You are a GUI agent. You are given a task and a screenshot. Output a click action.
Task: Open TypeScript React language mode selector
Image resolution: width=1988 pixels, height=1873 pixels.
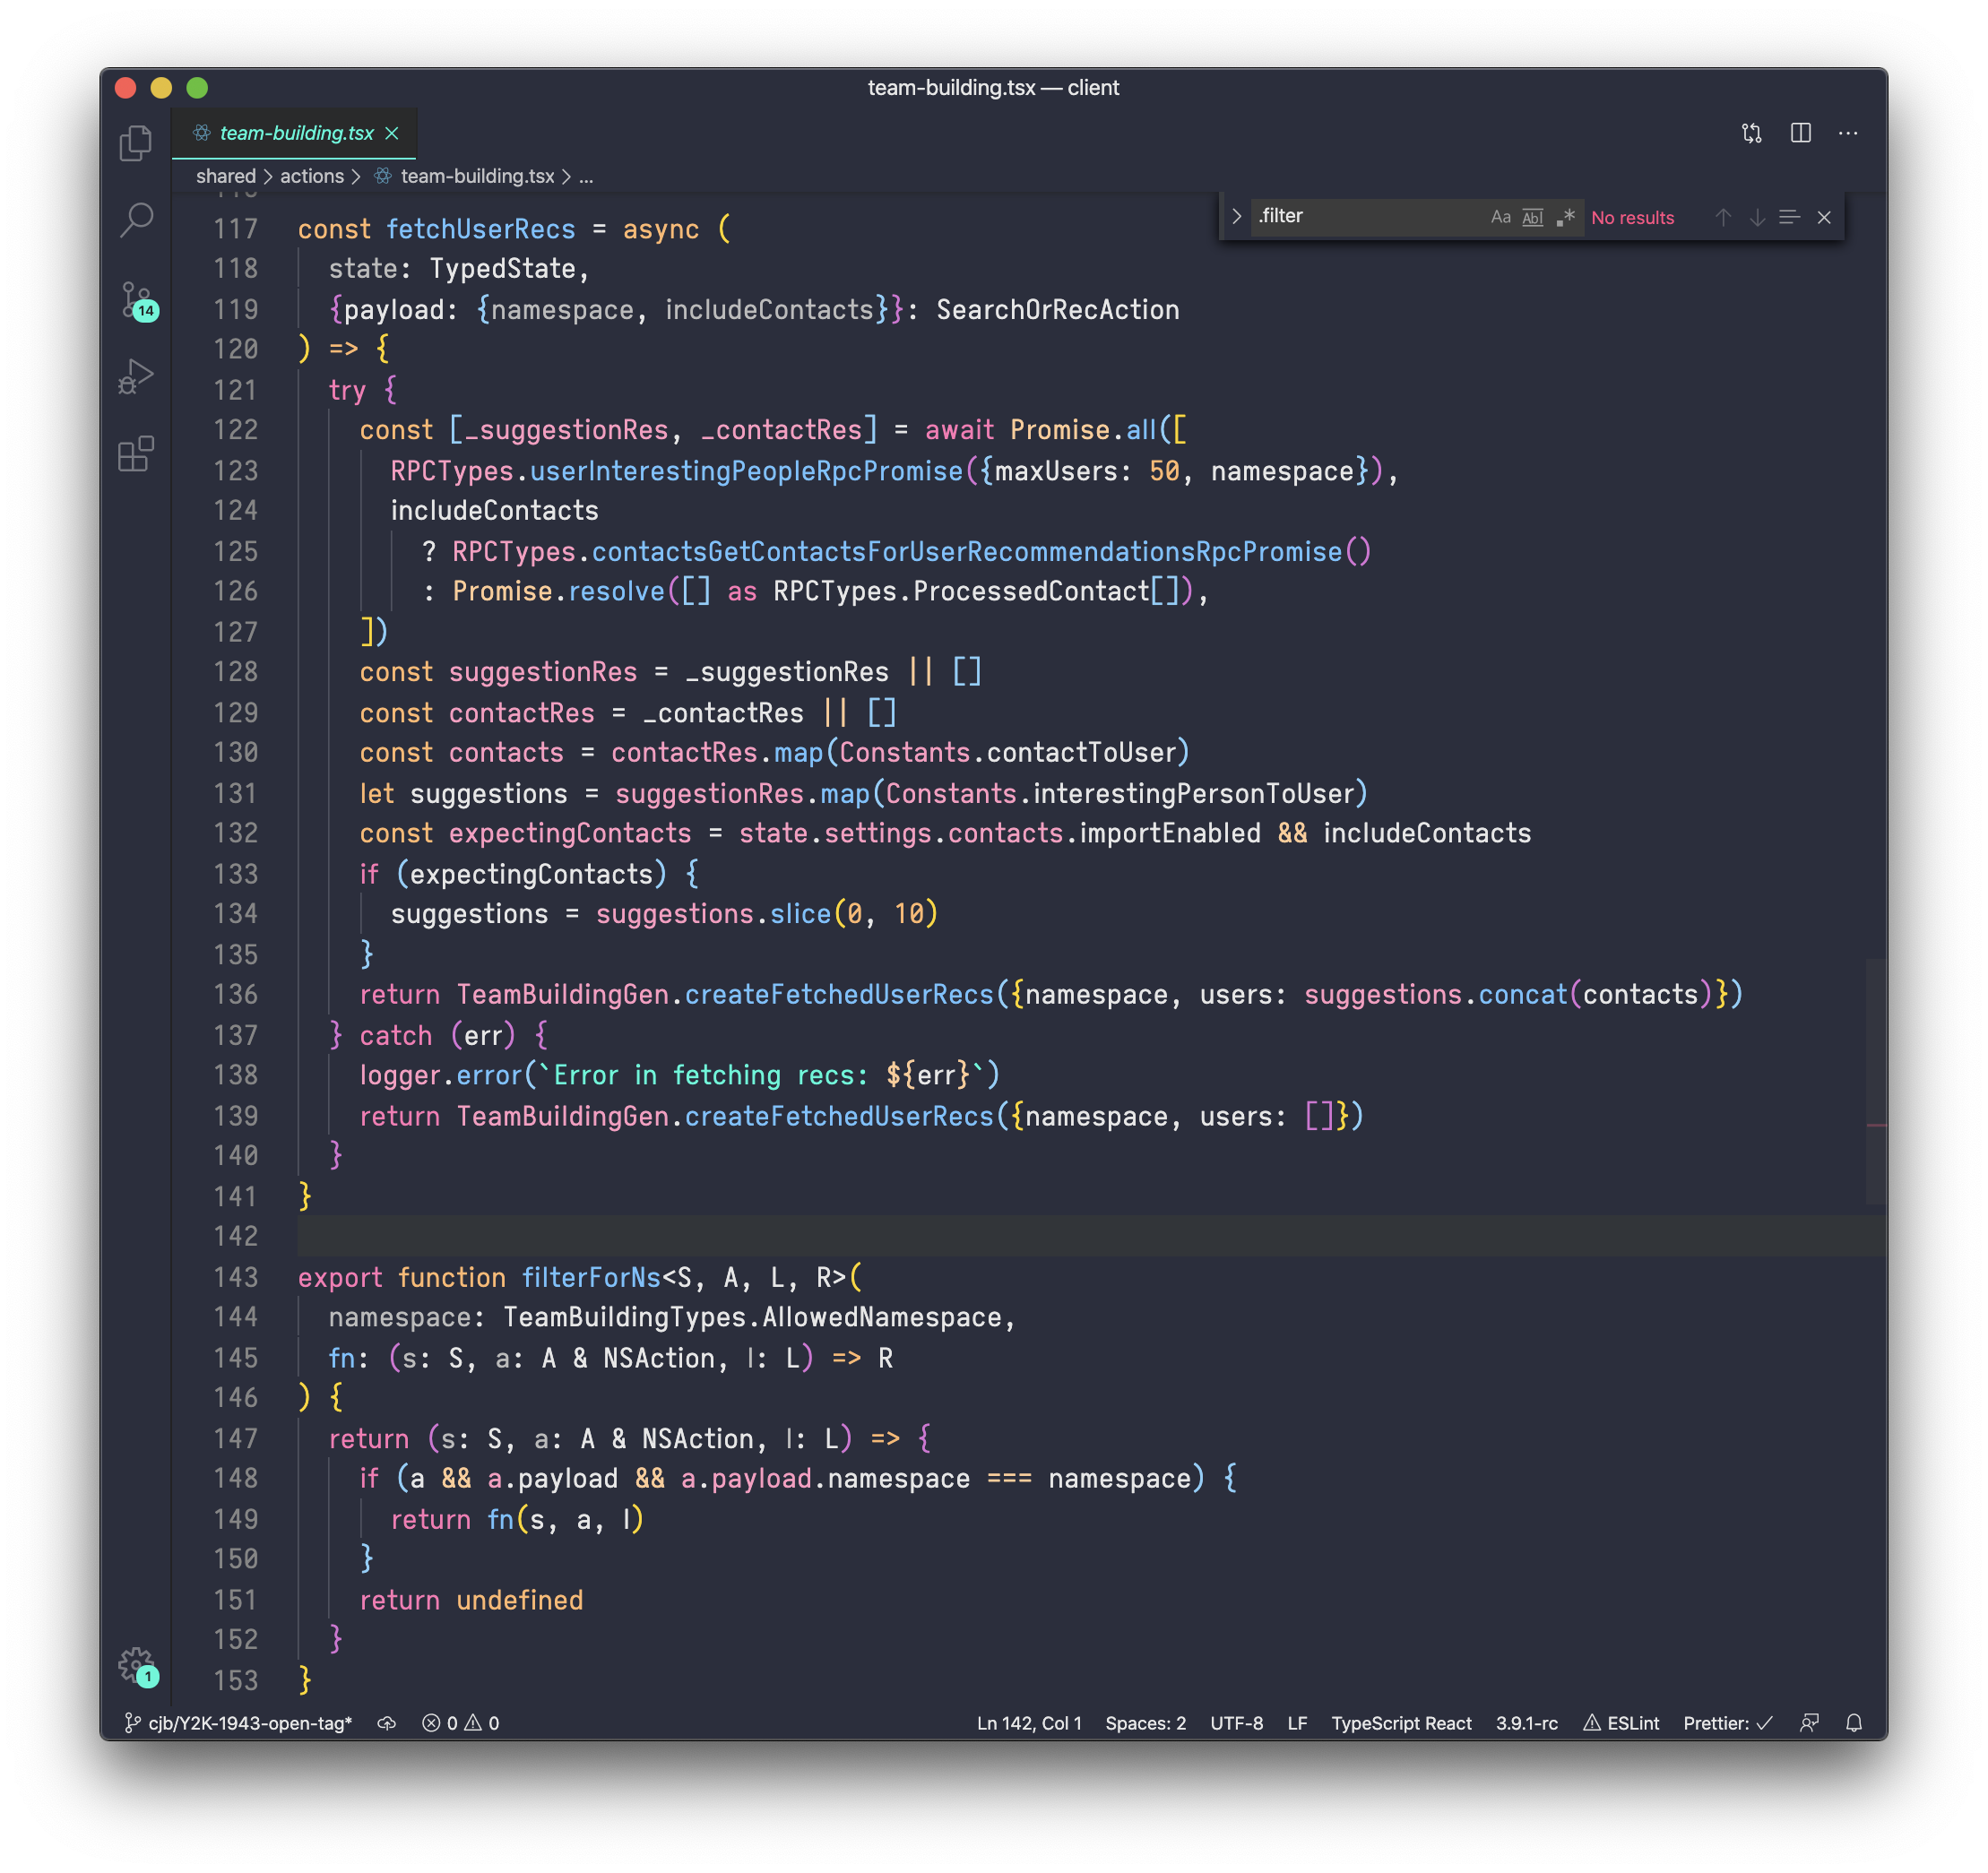tap(1400, 1723)
